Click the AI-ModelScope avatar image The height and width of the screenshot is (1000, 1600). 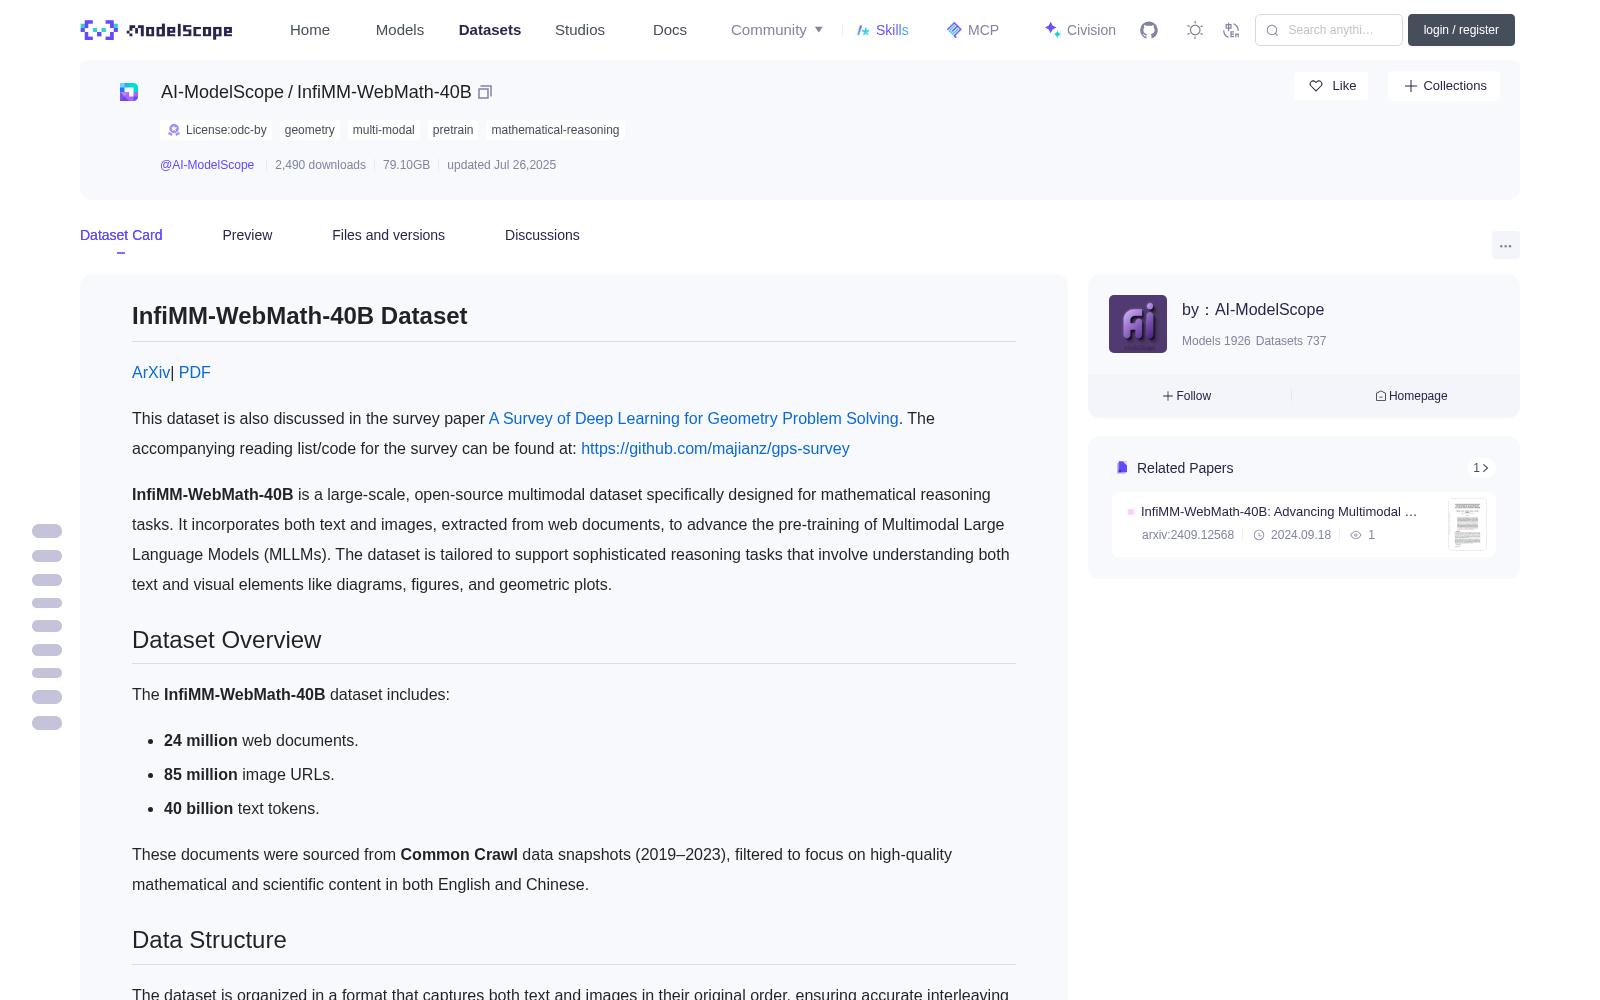pos(1138,324)
